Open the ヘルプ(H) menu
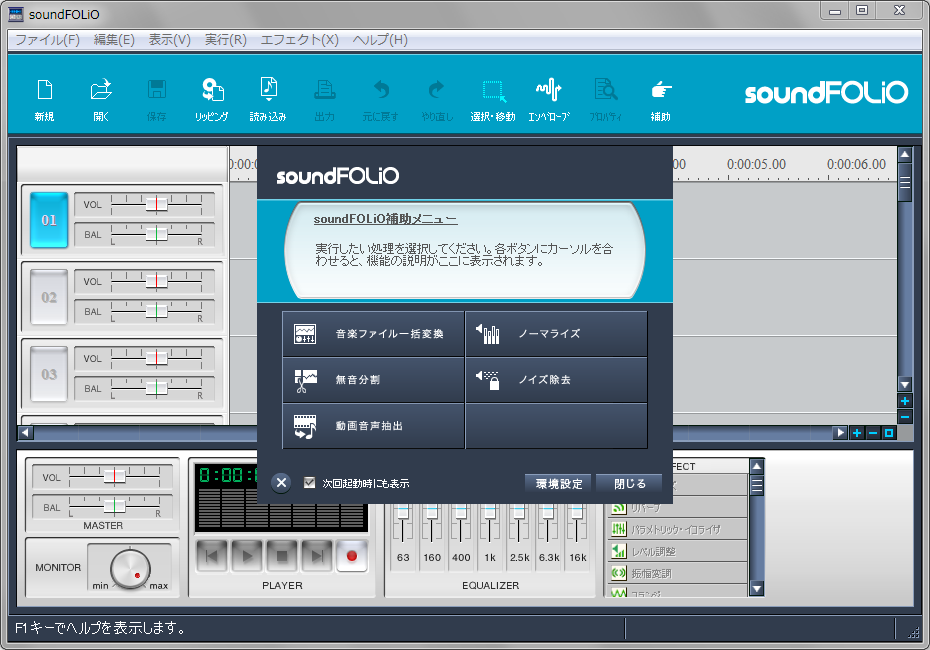The image size is (930, 650). tap(380, 40)
